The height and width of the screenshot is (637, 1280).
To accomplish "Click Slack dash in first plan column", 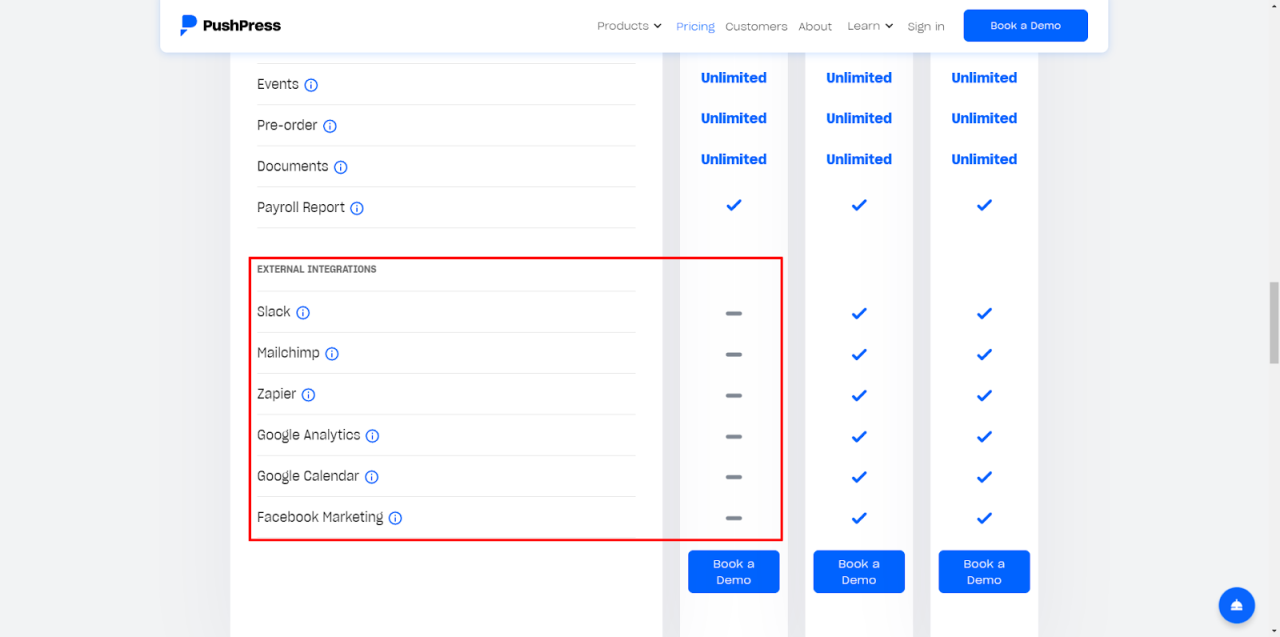I will (x=733, y=314).
